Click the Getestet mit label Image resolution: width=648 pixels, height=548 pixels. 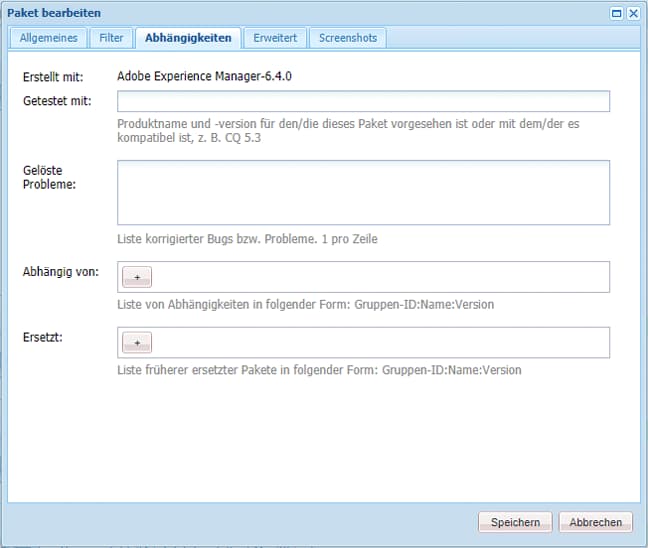[57, 101]
